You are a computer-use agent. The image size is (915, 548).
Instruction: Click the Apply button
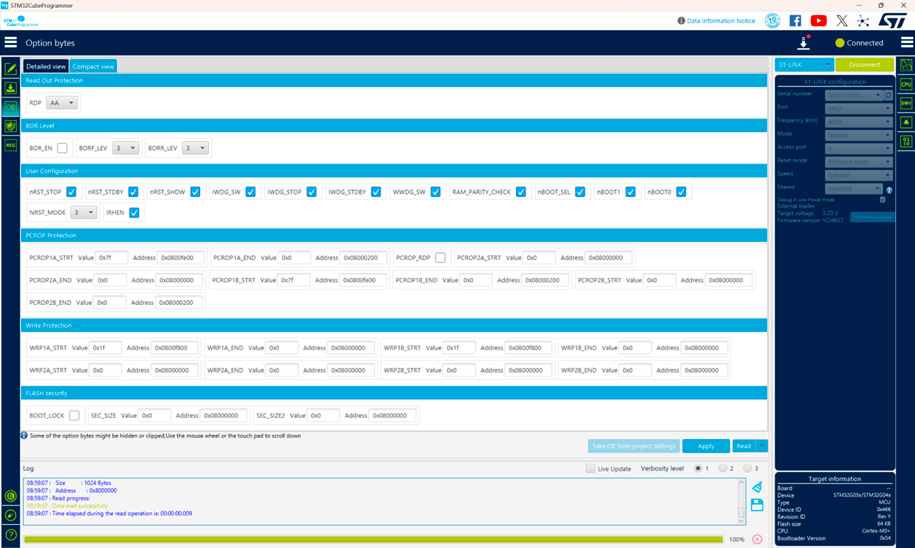[706, 446]
